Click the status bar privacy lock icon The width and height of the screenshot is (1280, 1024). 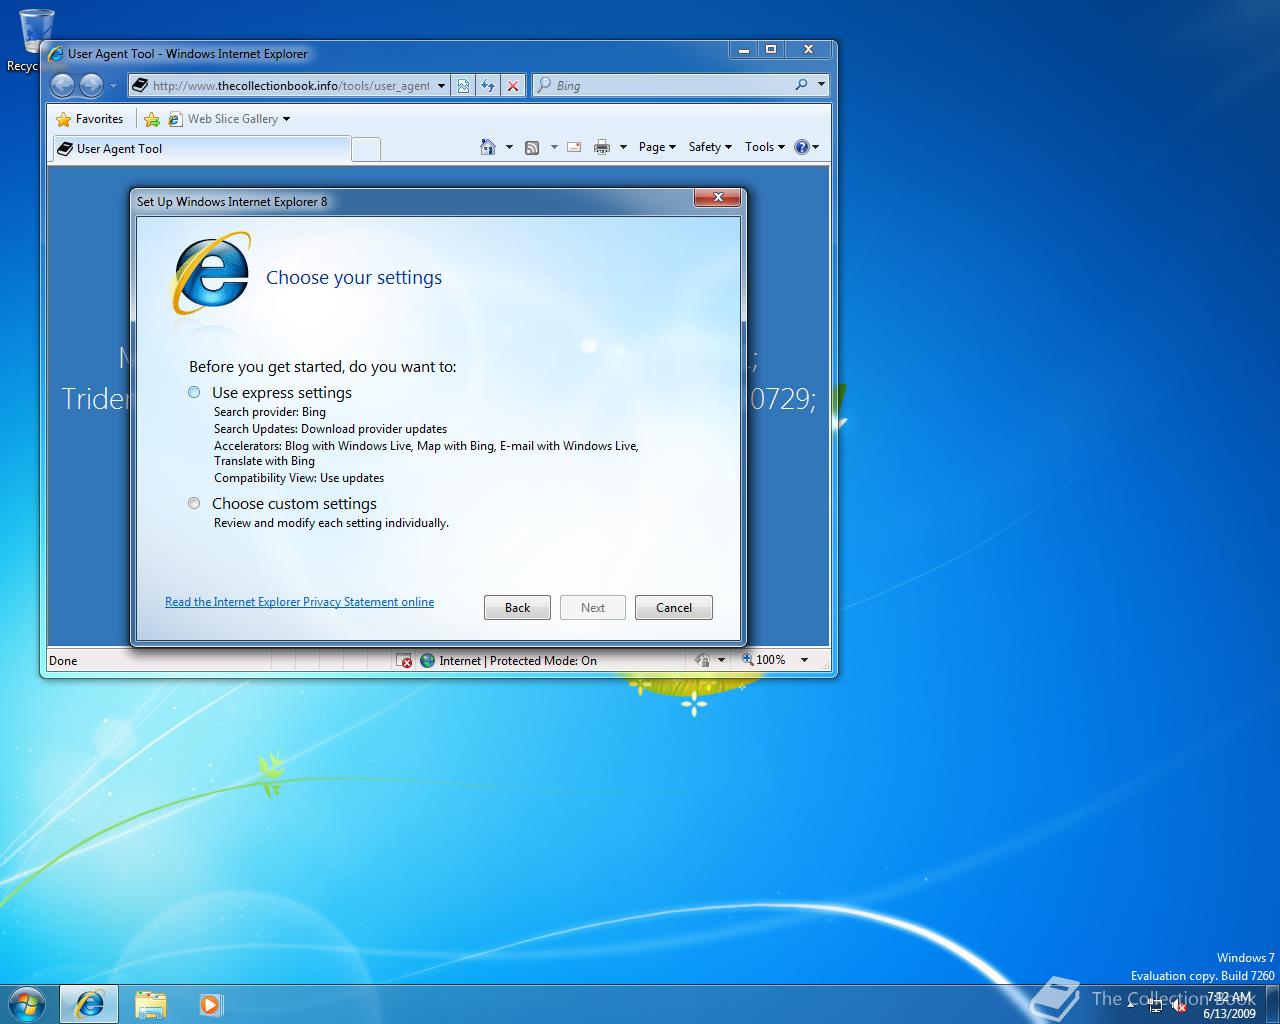702,660
